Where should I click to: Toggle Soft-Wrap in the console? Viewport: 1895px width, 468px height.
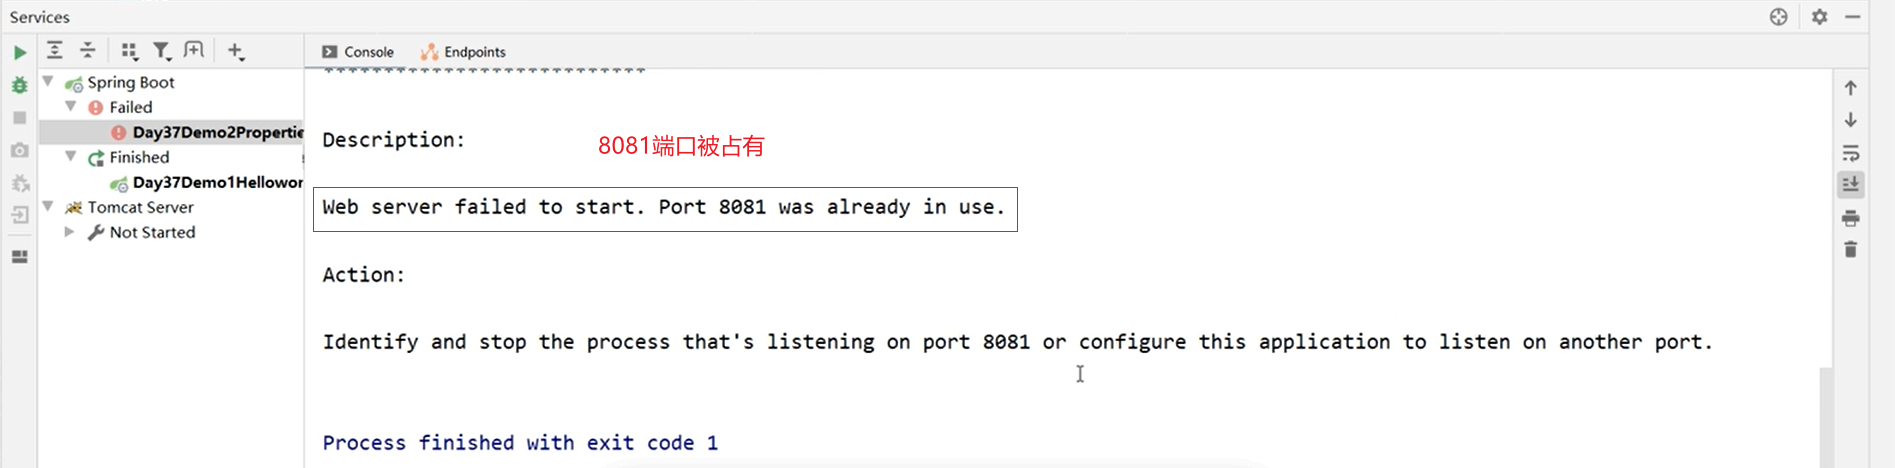tap(1851, 153)
